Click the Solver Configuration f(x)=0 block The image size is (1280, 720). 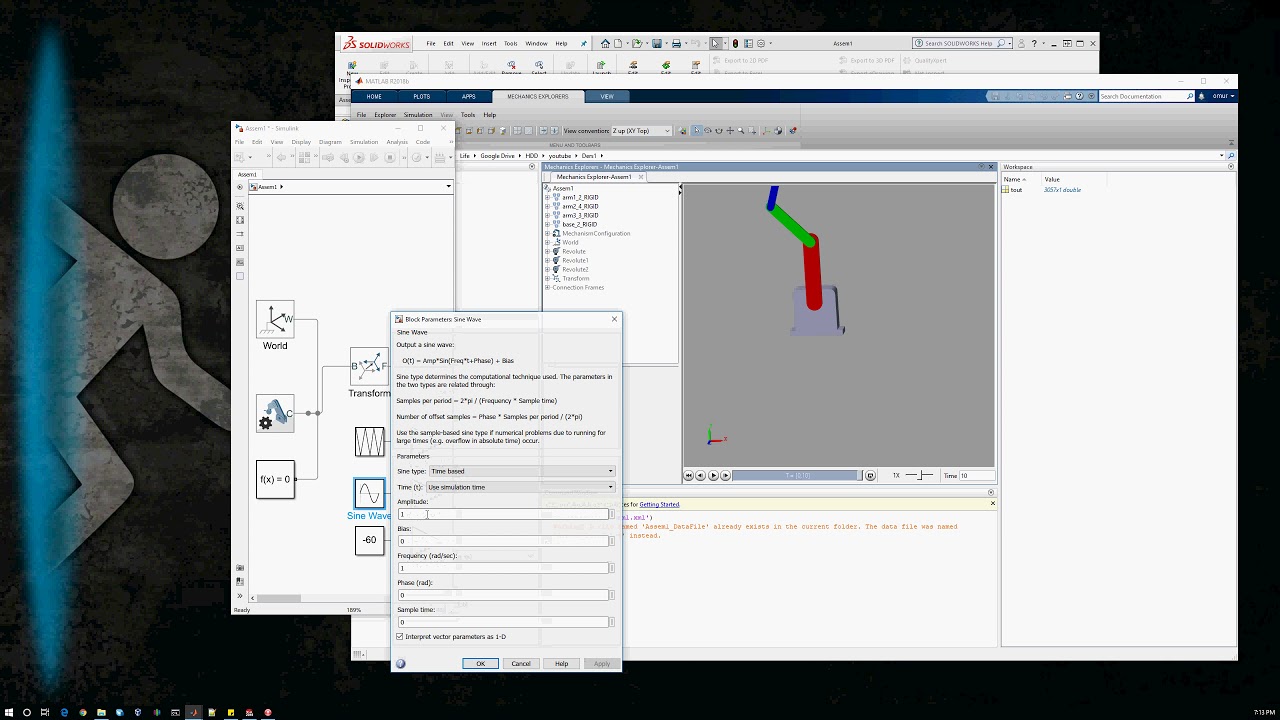pos(275,479)
